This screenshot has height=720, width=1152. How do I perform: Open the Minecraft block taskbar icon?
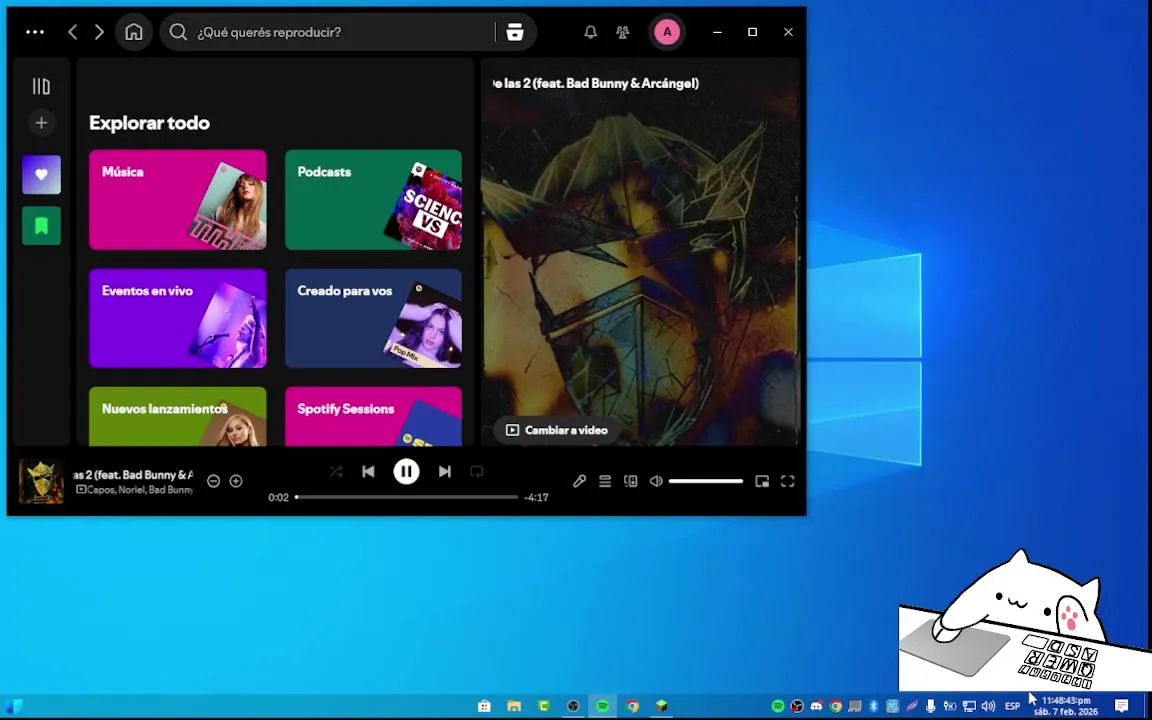point(662,706)
